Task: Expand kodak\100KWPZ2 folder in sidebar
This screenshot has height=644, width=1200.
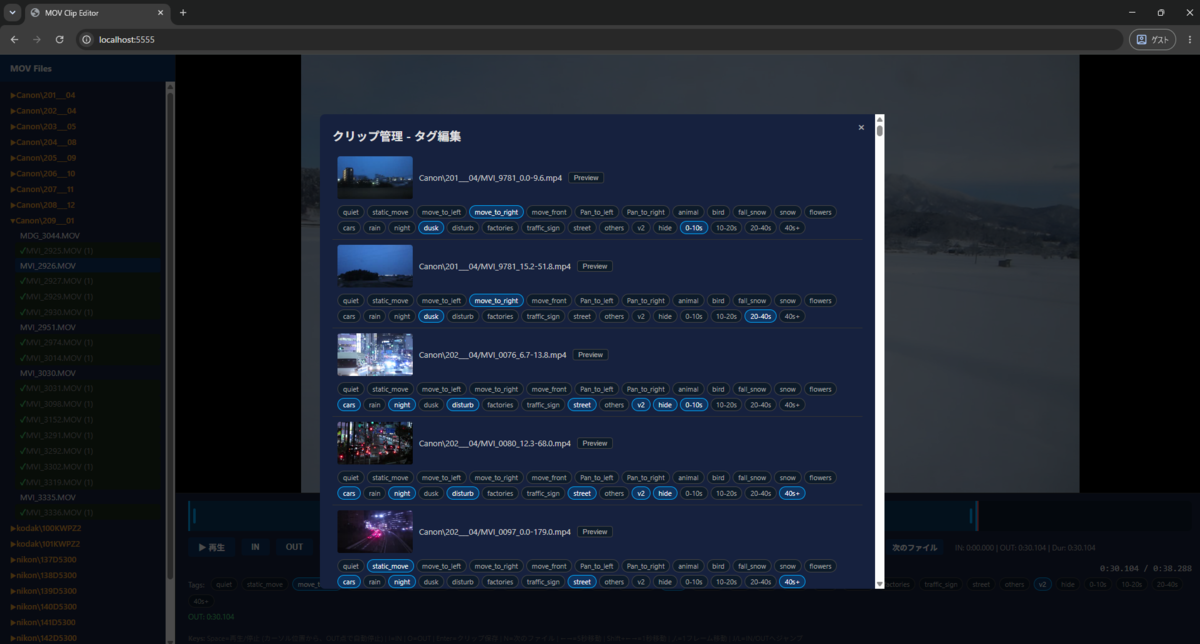Action: [x=46, y=528]
